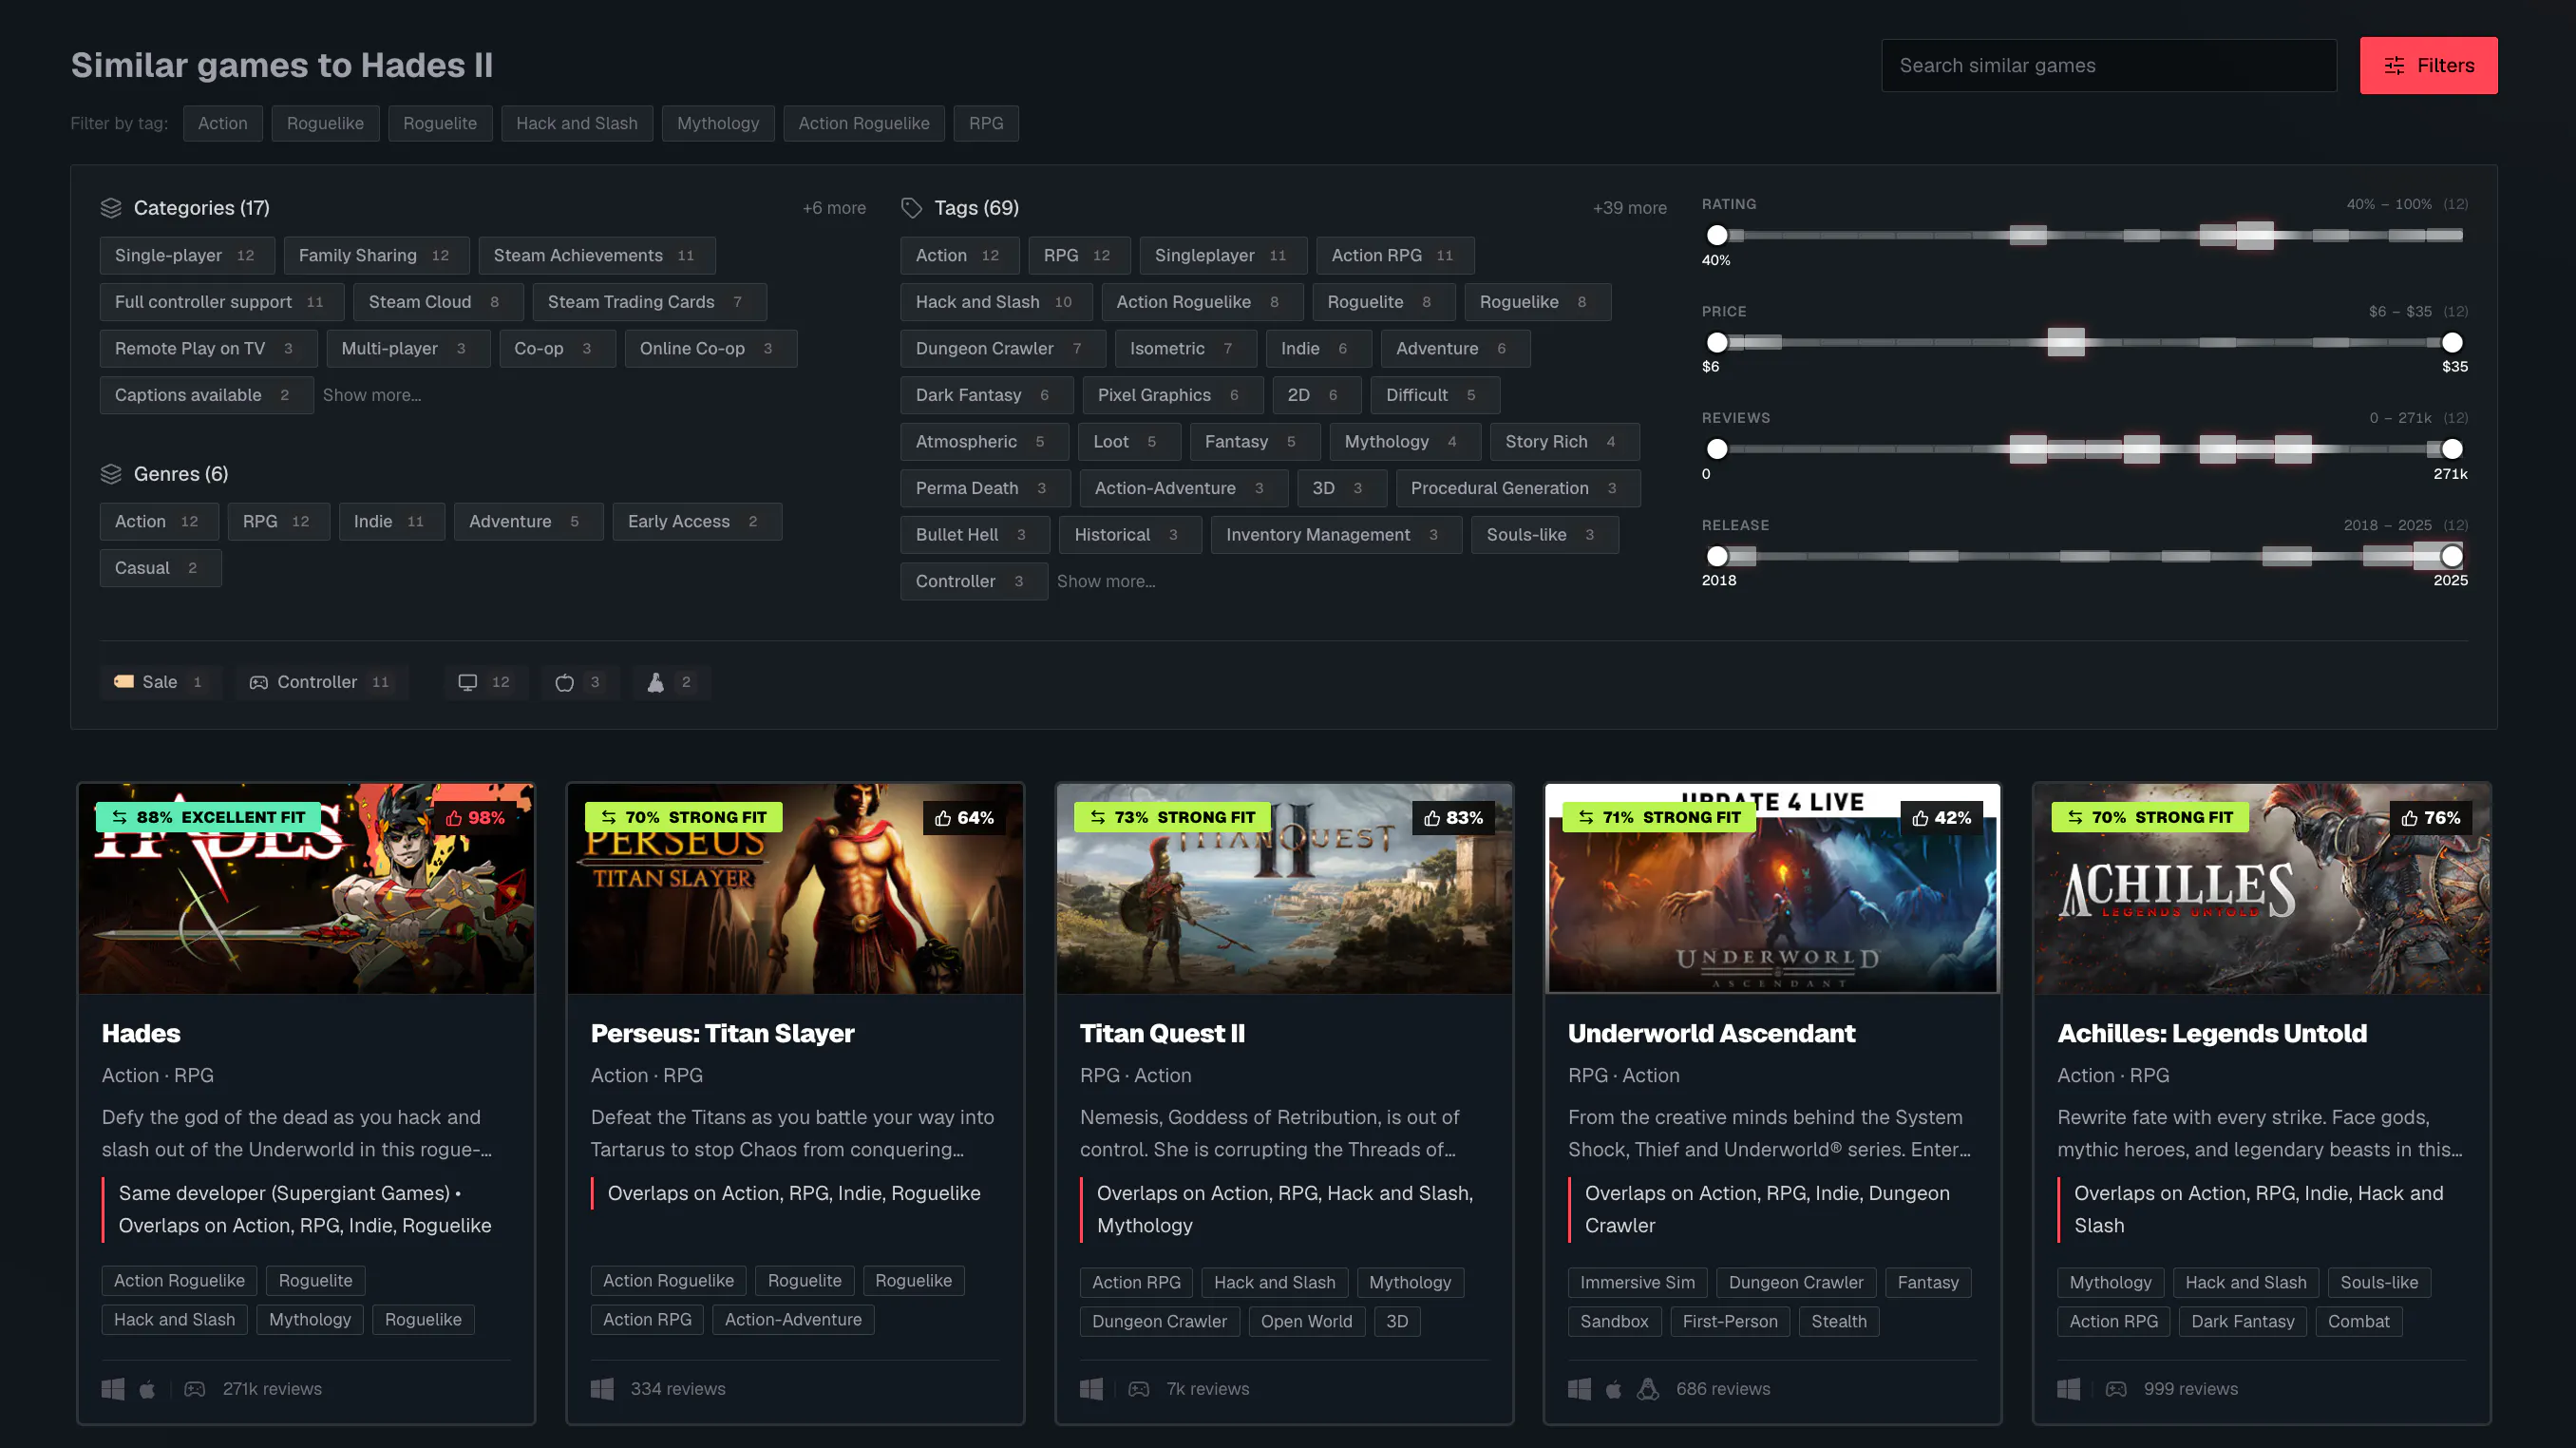This screenshot has height=1448, width=2576.
Task: Select Roguelite in the Filter by tag row
Action: (x=440, y=124)
